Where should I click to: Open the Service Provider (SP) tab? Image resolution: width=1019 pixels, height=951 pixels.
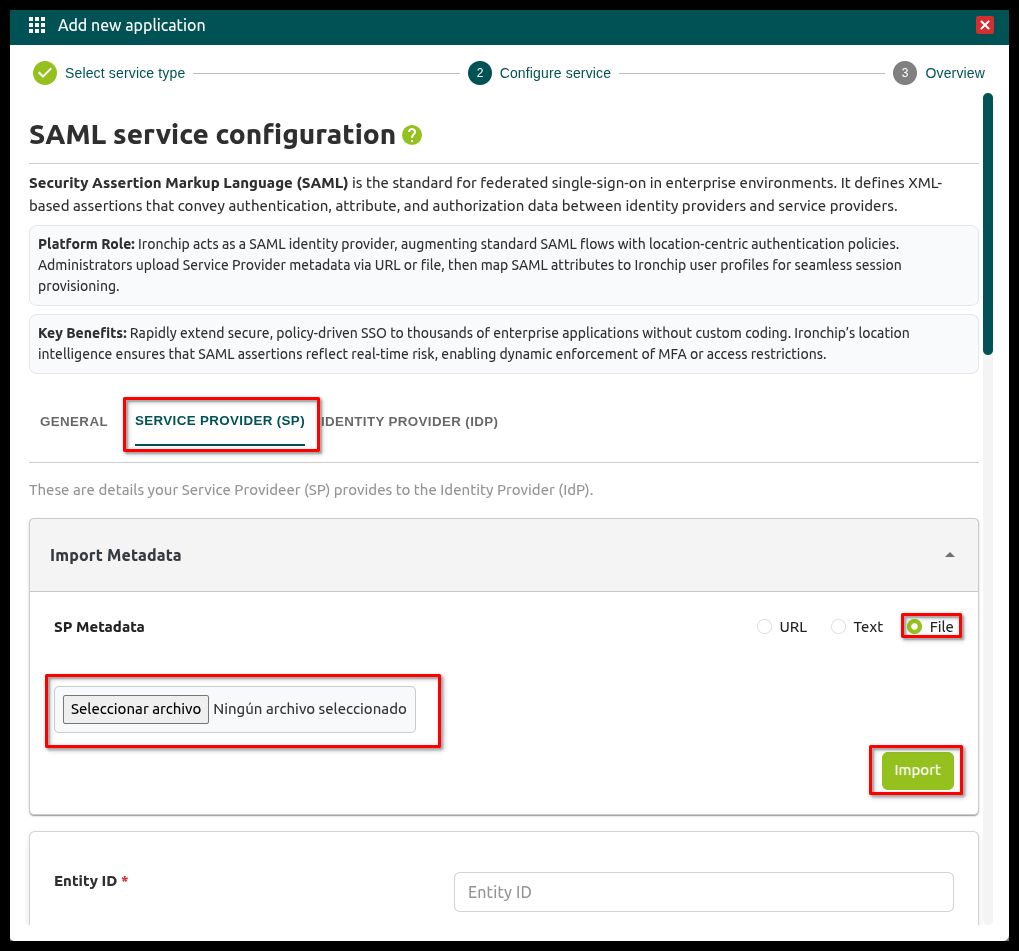click(x=220, y=422)
